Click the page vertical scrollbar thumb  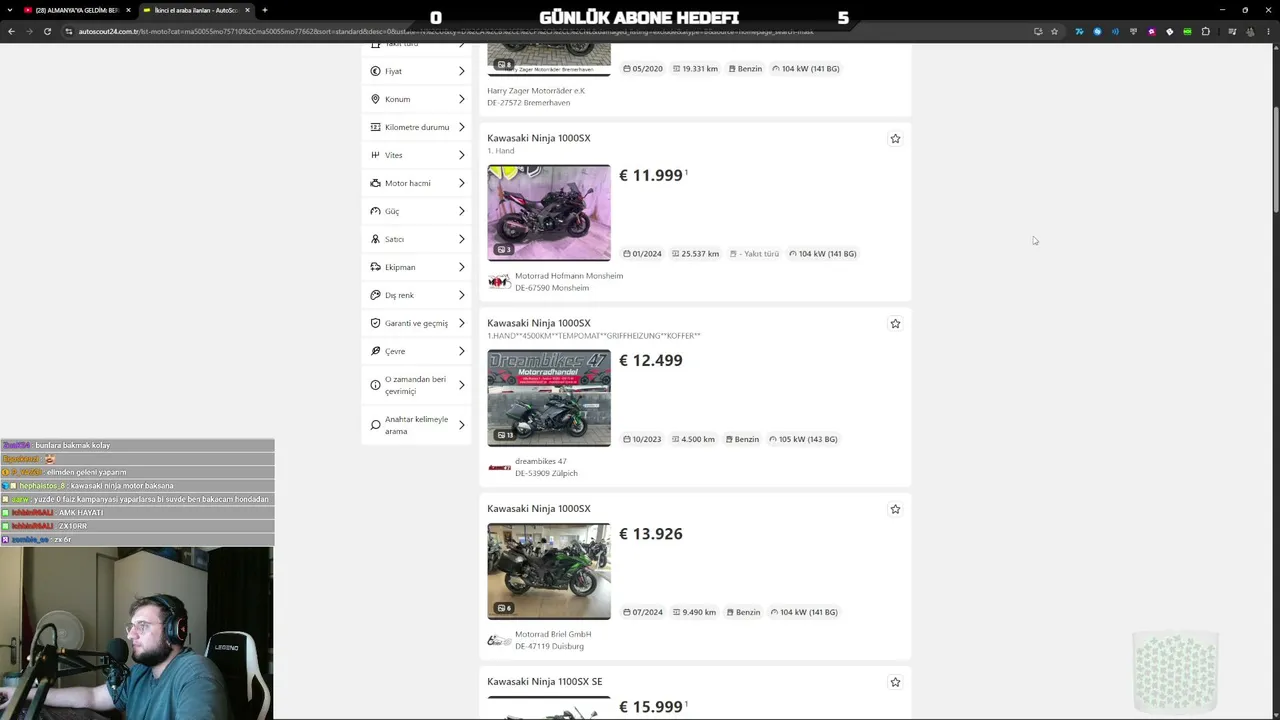[x=1276, y=160]
